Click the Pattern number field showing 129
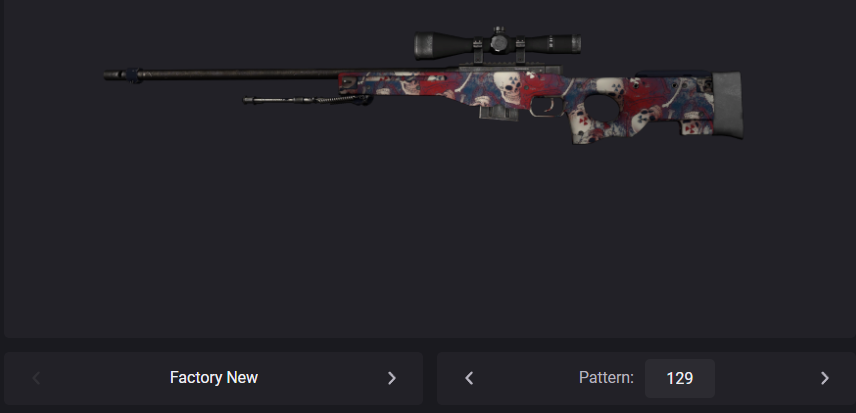 click(680, 378)
